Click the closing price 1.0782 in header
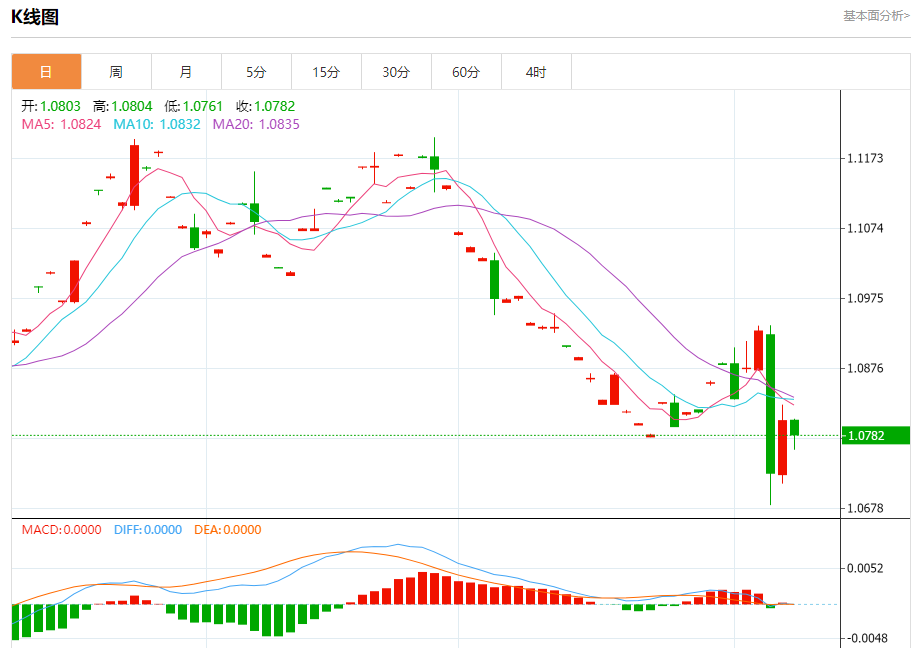The height and width of the screenshot is (648, 916). click(x=275, y=106)
